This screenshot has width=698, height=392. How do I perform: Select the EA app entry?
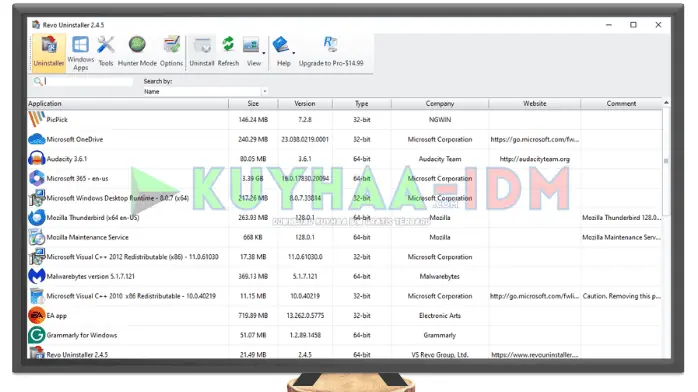coord(57,315)
